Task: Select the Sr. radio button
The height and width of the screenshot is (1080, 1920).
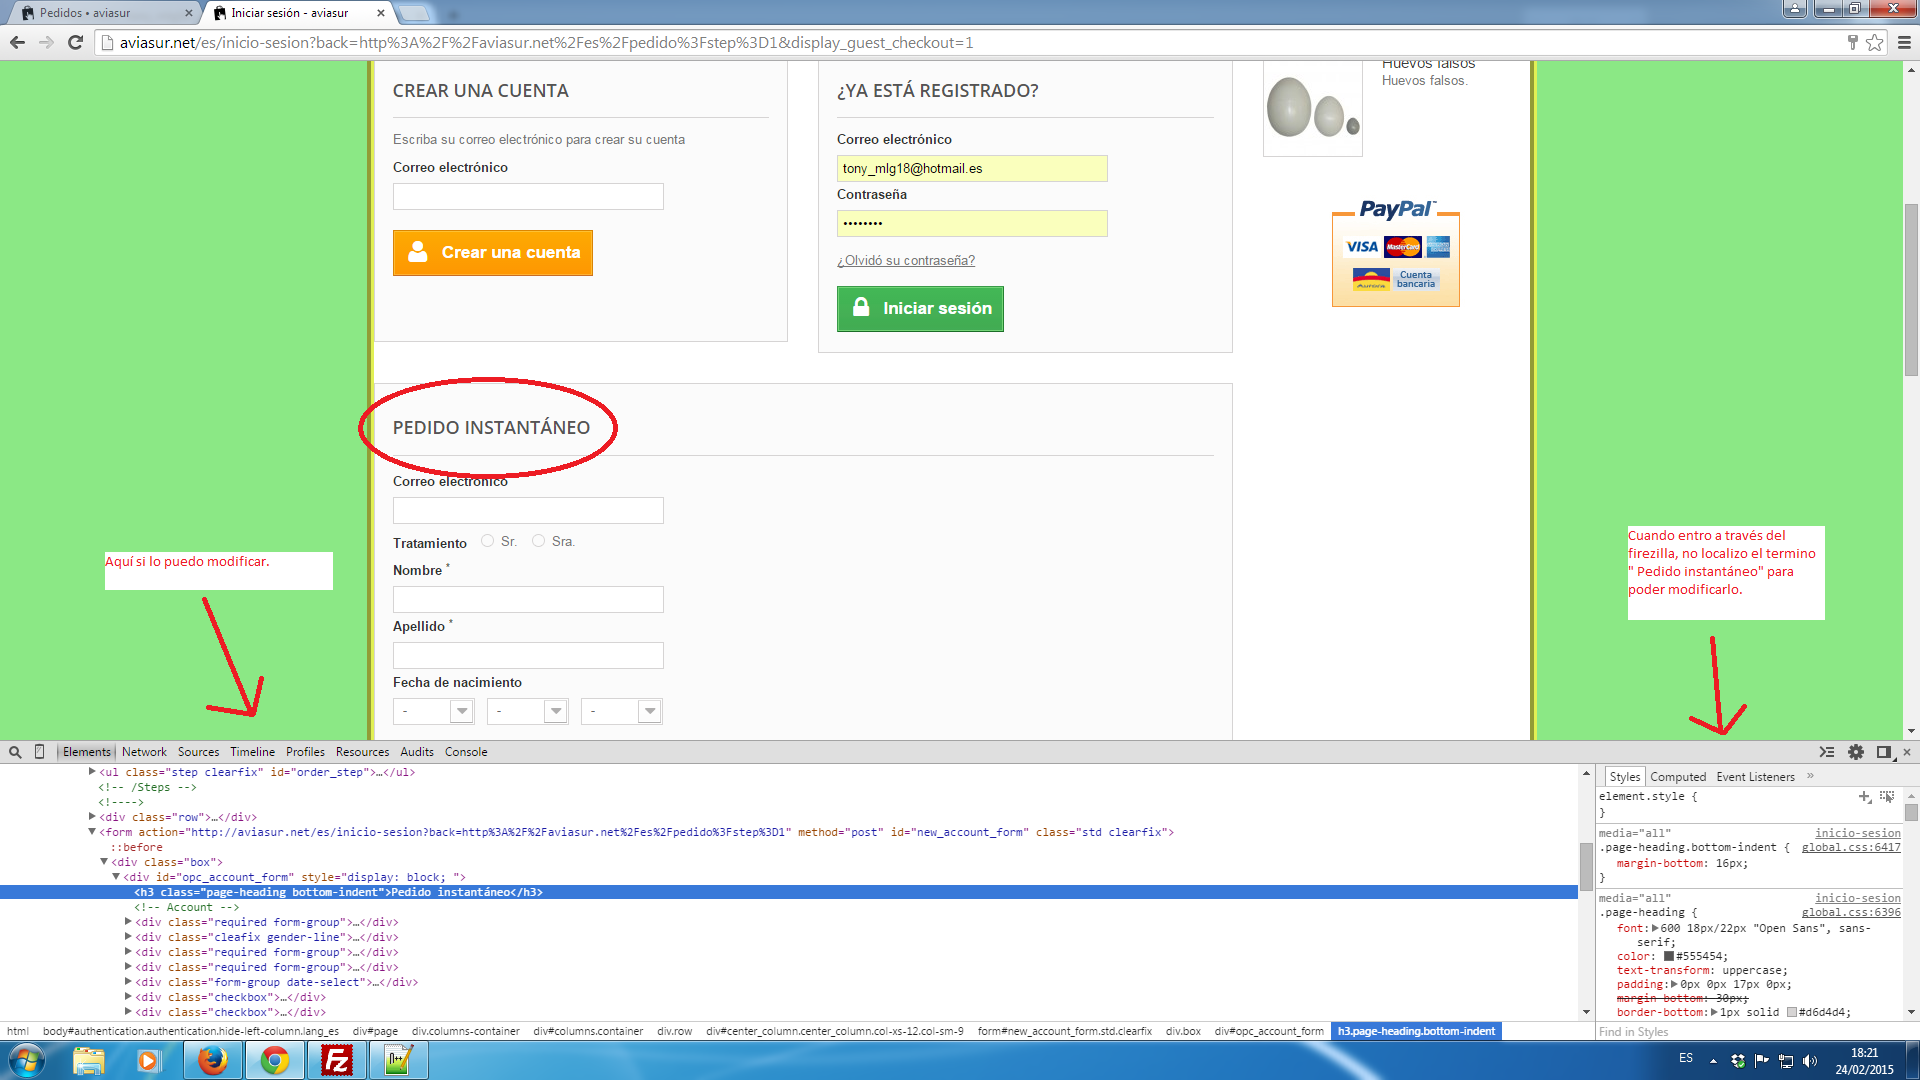Action: click(487, 541)
